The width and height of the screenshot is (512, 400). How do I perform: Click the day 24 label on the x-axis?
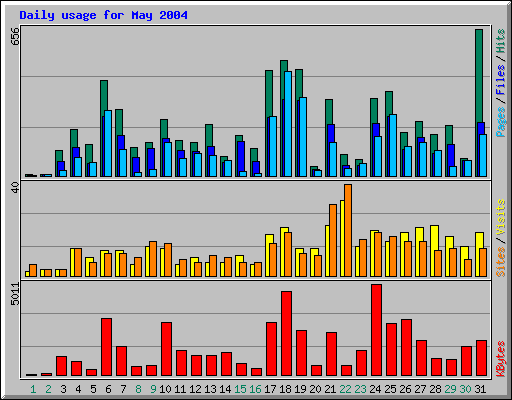pos(375,389)
